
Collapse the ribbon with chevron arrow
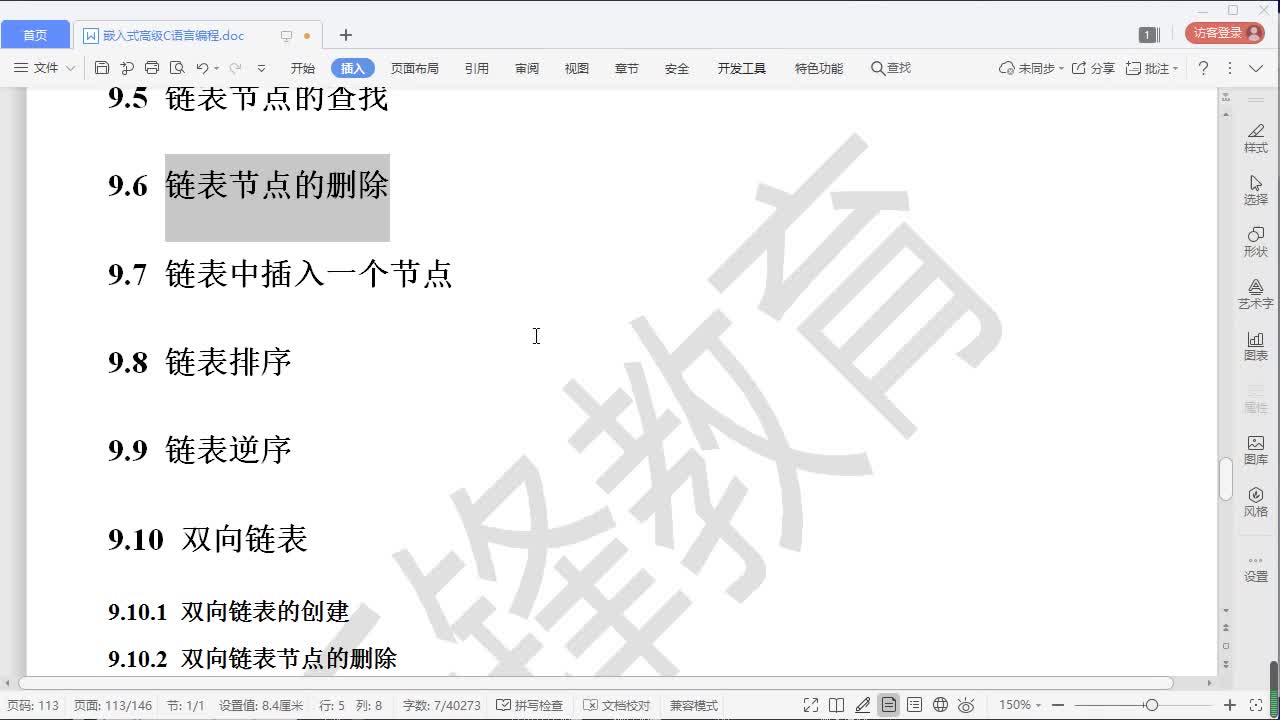[1257, 68]
